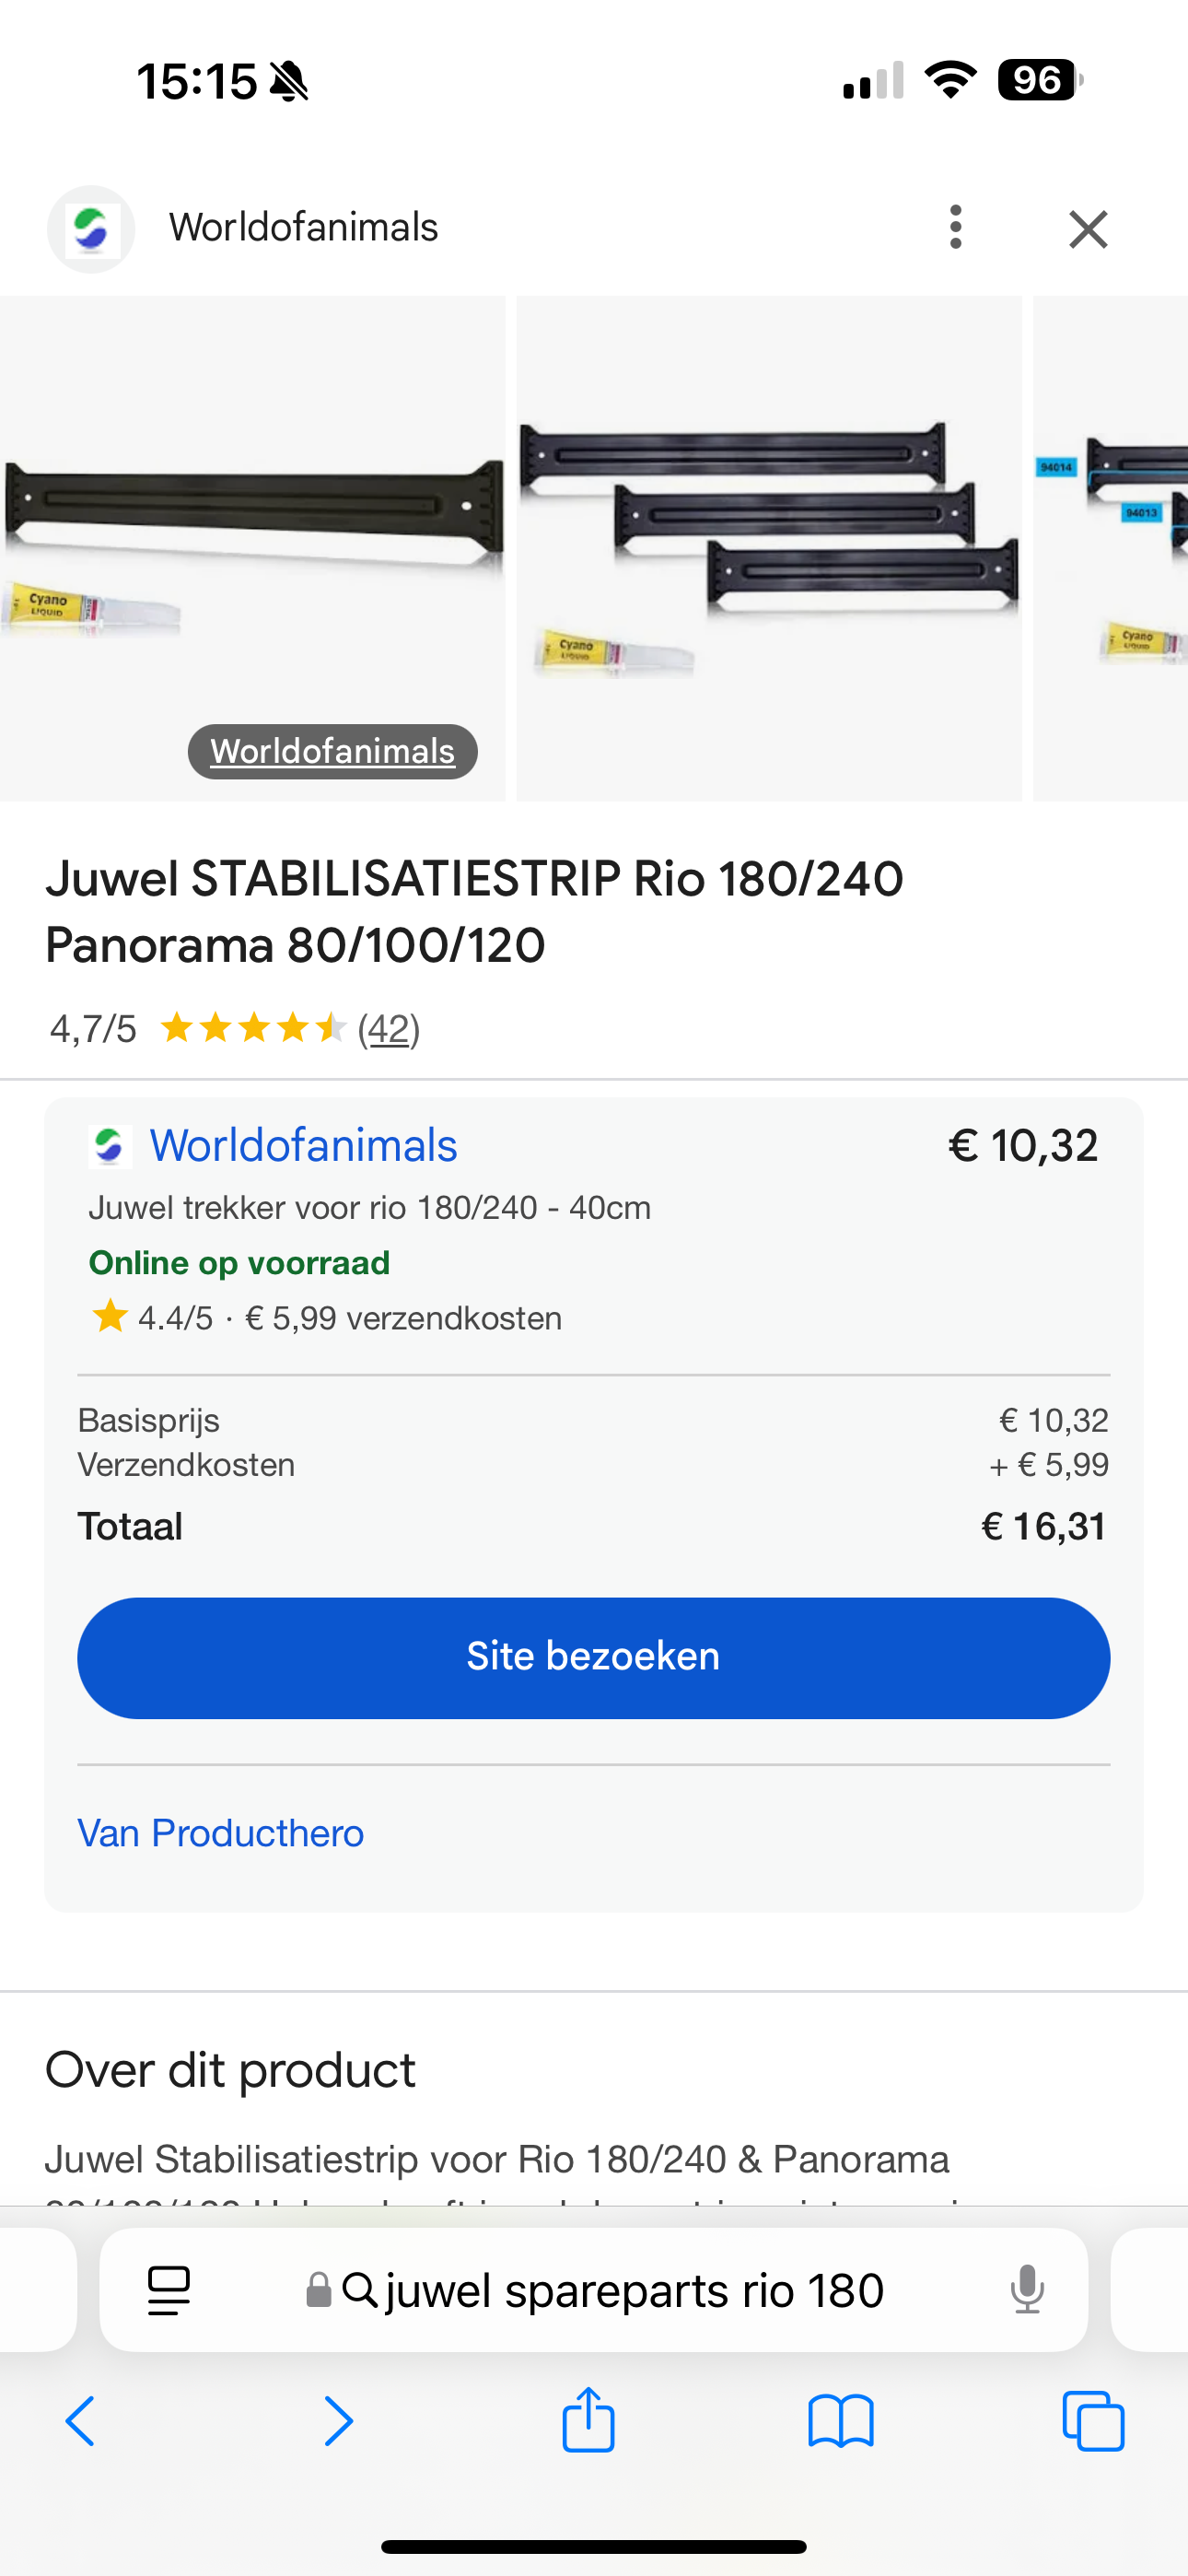The width and height of the screenshot is (1188, 2576).
Task: Tap the partially visible third product image
Action: coord(1112,548)
